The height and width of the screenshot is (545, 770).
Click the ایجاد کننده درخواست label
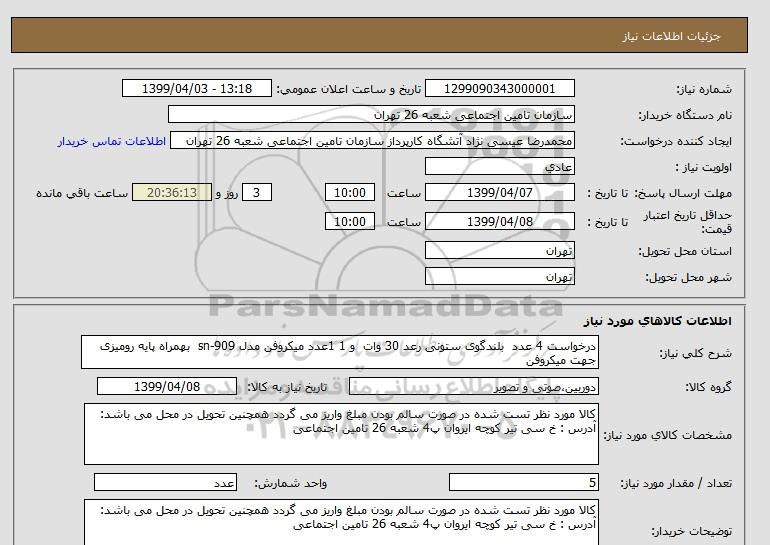(x=676, y=141)
